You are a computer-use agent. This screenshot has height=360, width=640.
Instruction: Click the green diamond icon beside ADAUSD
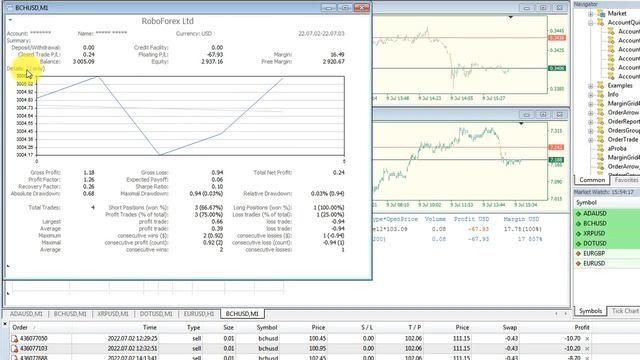[578, 213]
